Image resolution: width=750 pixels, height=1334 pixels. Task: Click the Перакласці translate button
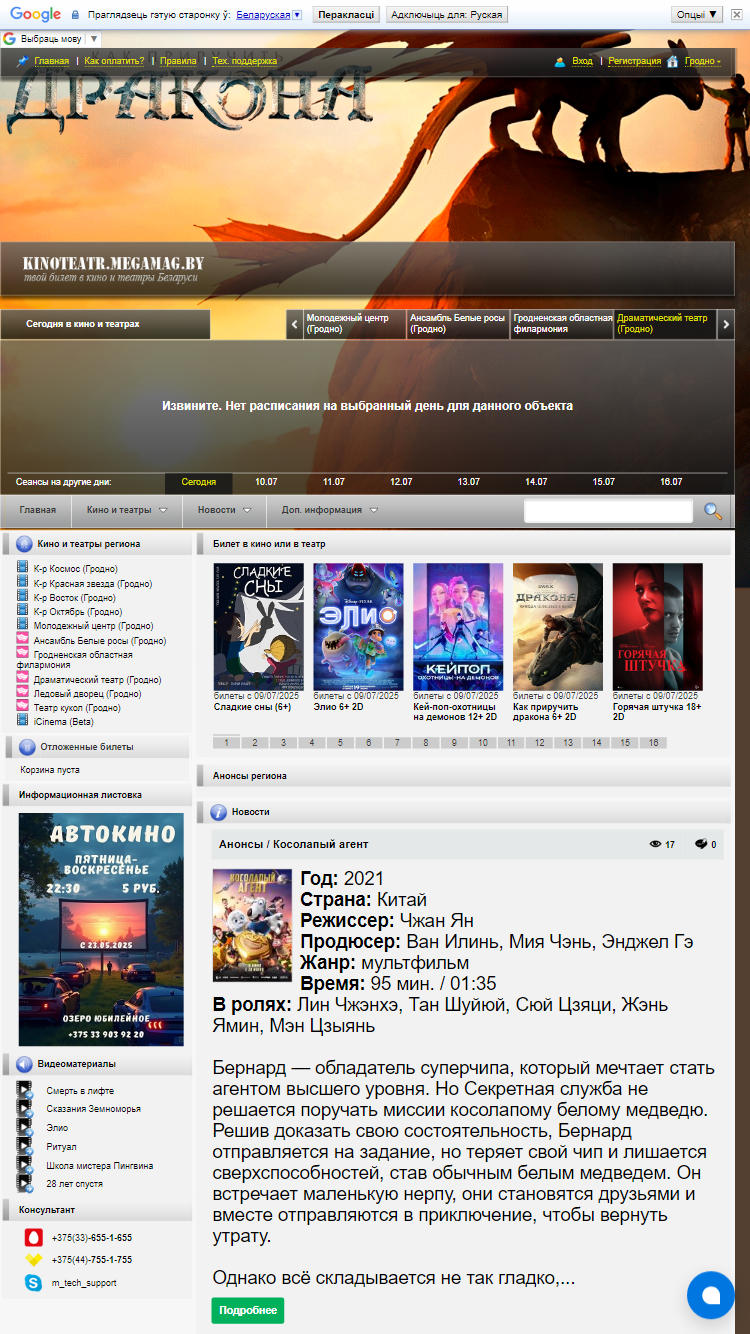pyautogui.click(x=346, y=15)
